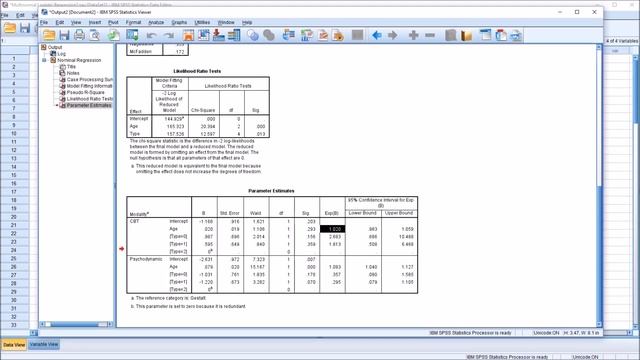Select Output root in outline pane
Screen dimensions: 640x360
pos(55,47)
